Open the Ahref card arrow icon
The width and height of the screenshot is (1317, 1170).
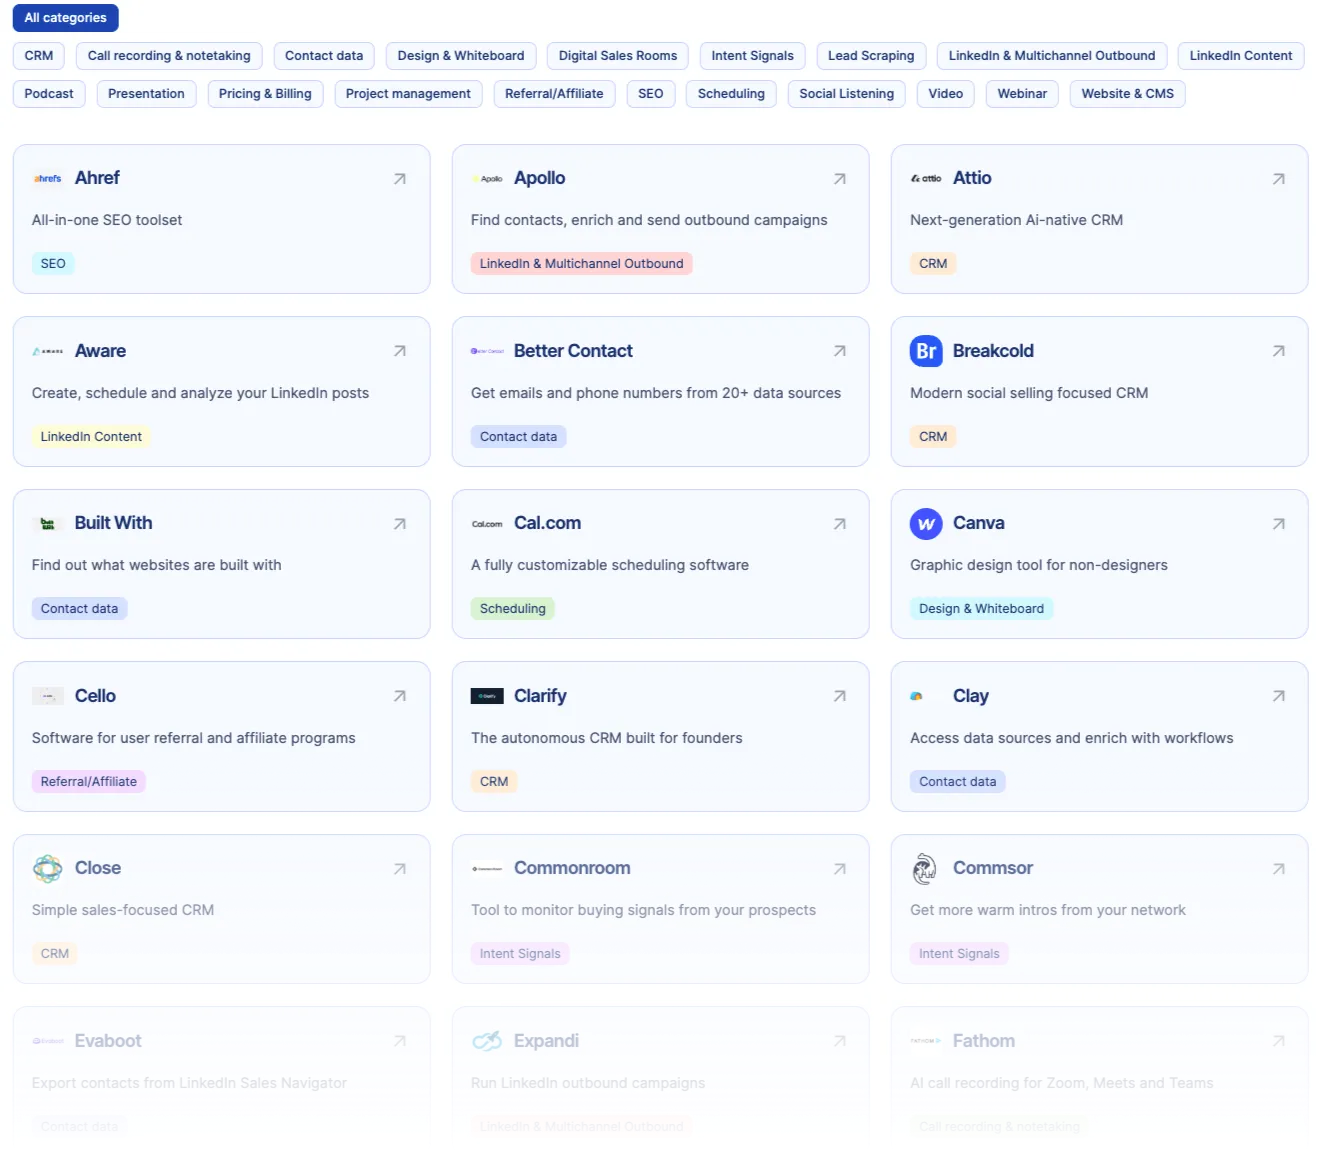tap(400, 179)
